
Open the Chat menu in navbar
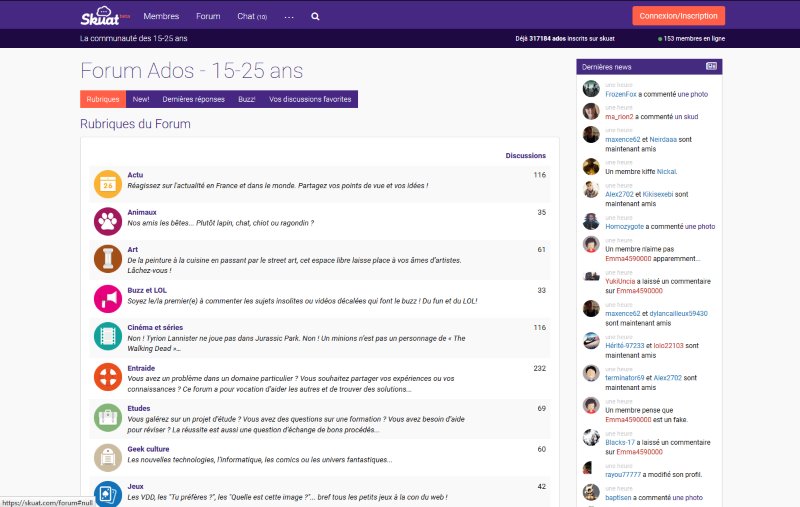click(x=251, y=17)
